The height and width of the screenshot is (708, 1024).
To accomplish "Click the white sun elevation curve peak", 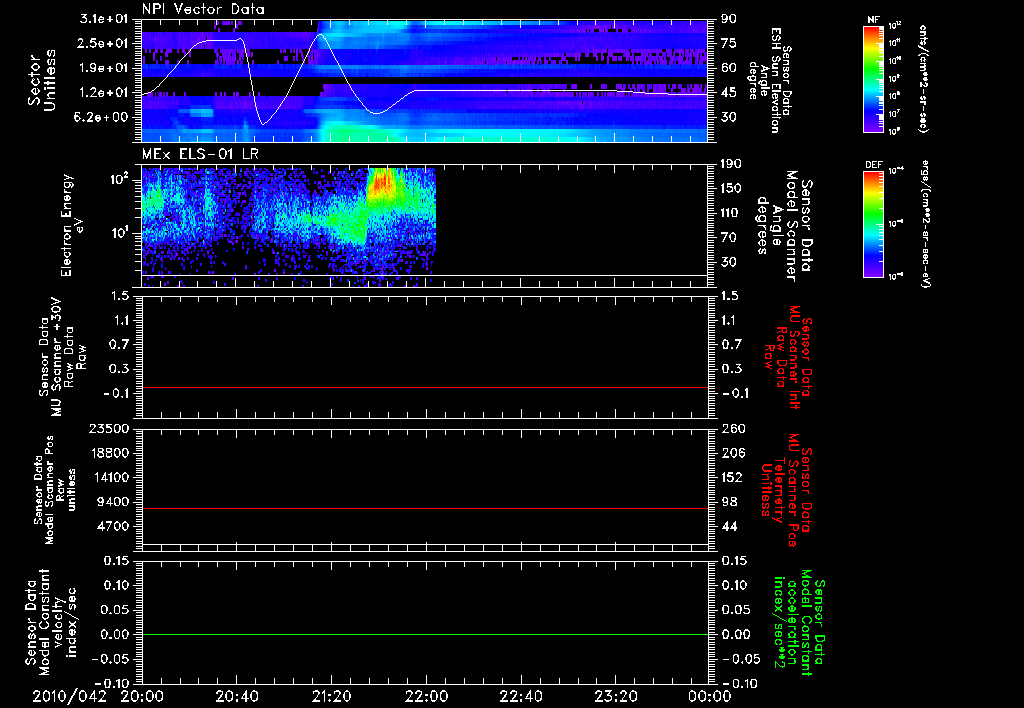I will (319, 34).
